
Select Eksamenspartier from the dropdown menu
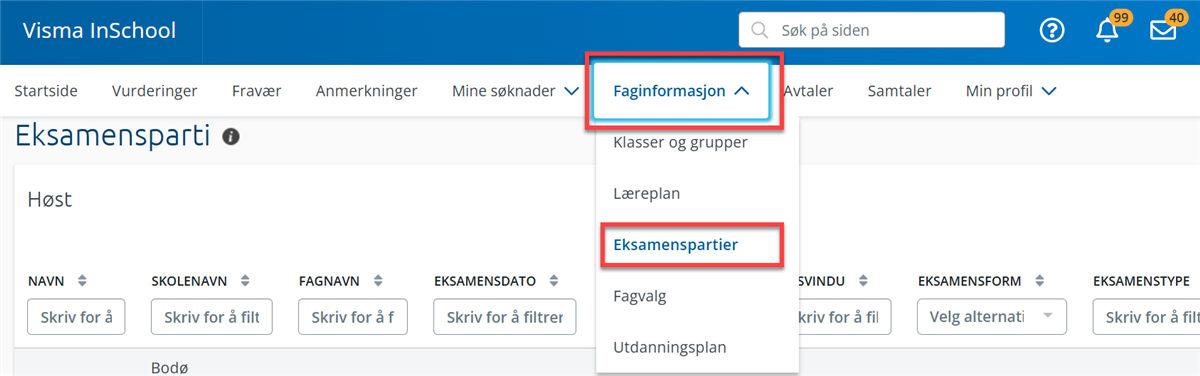pos(690,244)
